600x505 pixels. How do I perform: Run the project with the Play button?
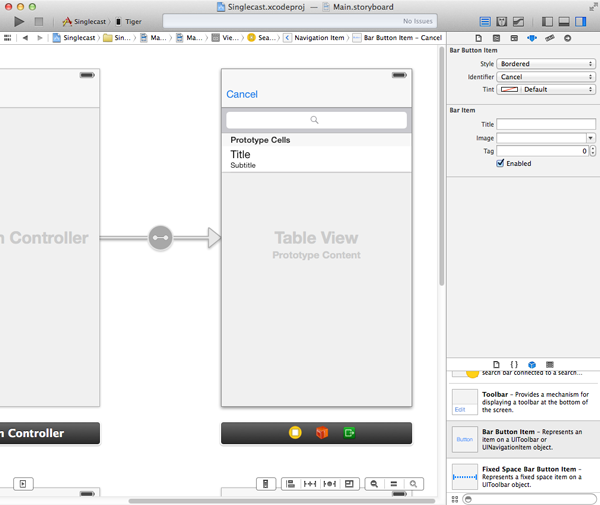pos(19,22)
